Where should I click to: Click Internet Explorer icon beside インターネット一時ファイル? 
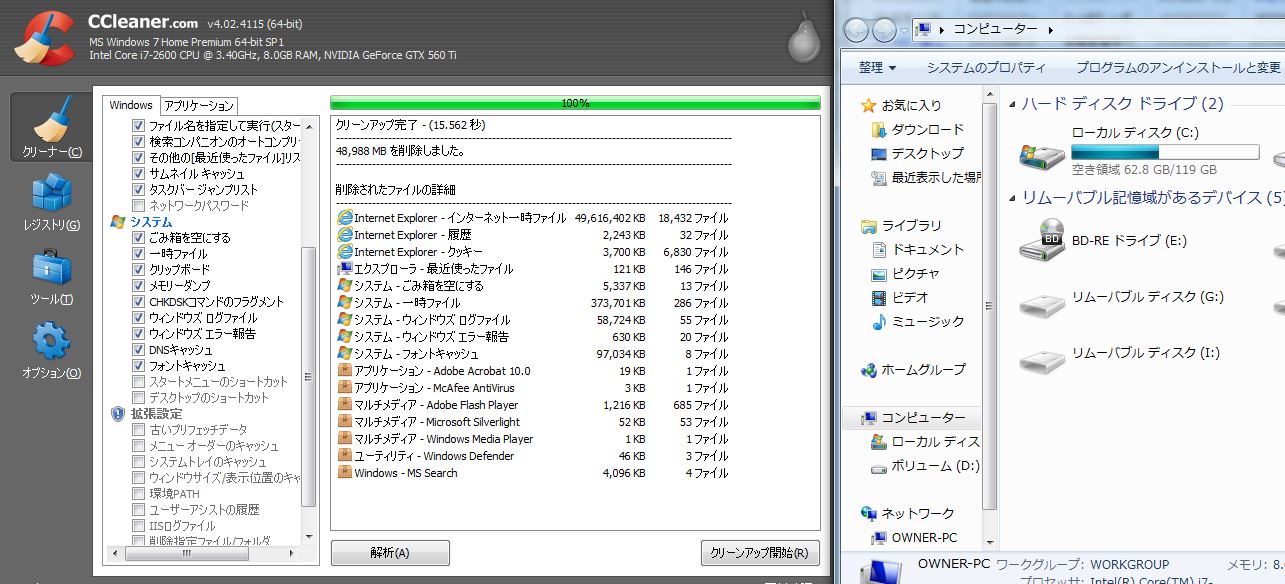click(x=345, y=217)
